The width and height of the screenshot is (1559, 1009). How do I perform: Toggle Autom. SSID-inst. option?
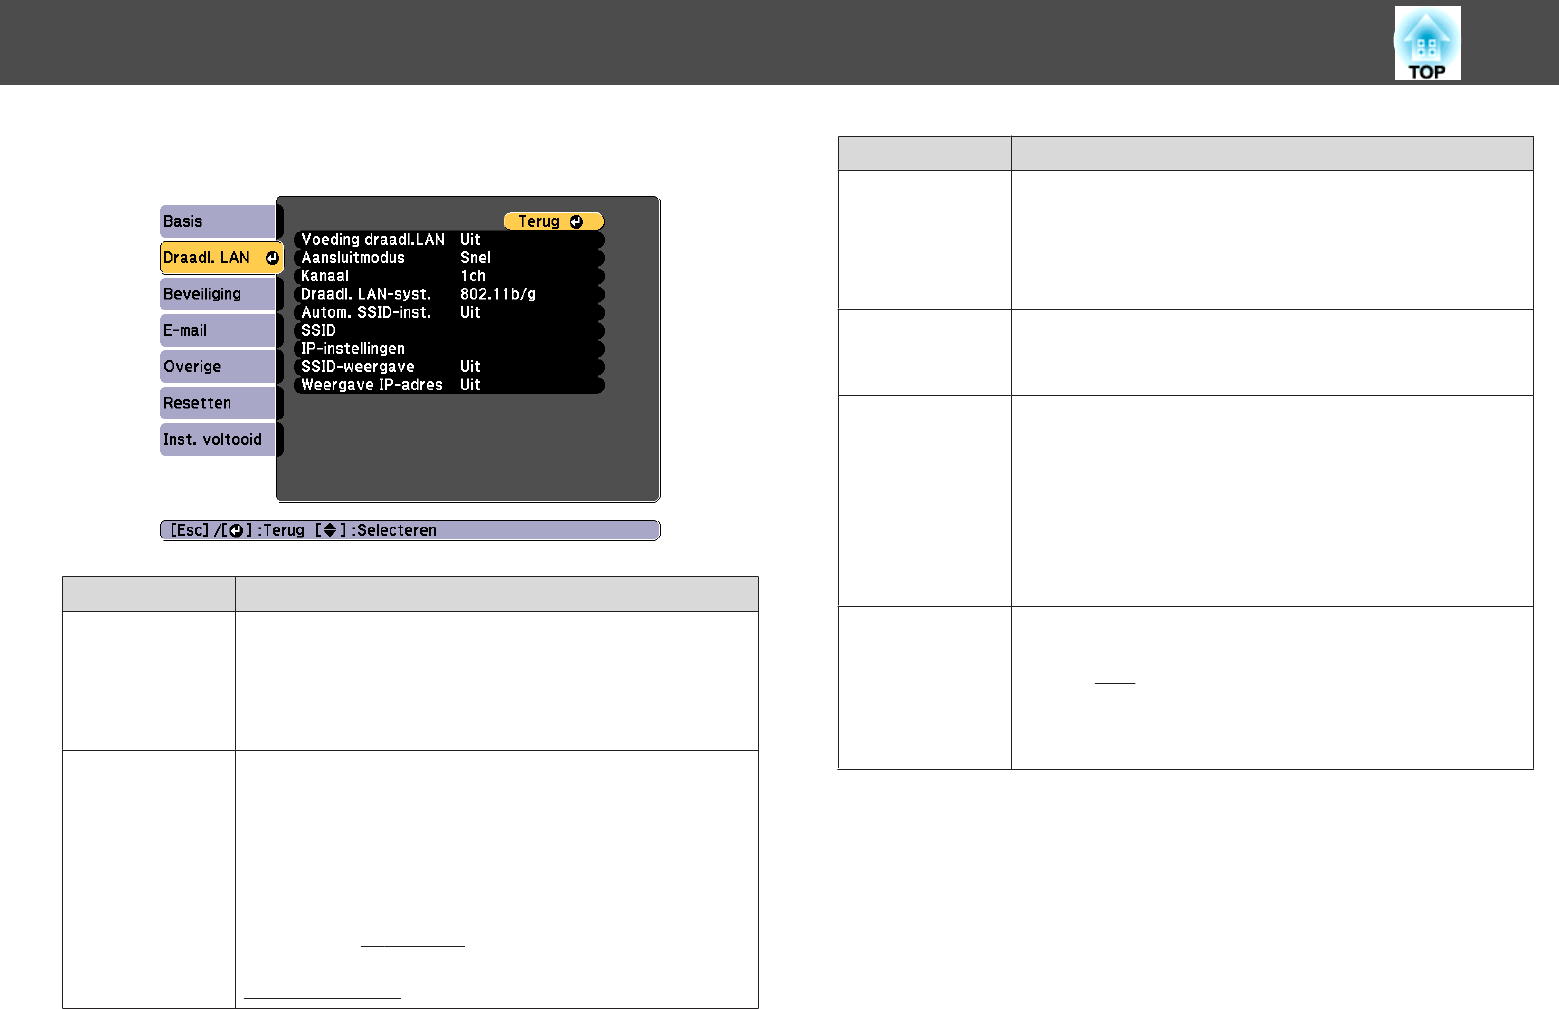pyautogui.click(x=449, y=313)
